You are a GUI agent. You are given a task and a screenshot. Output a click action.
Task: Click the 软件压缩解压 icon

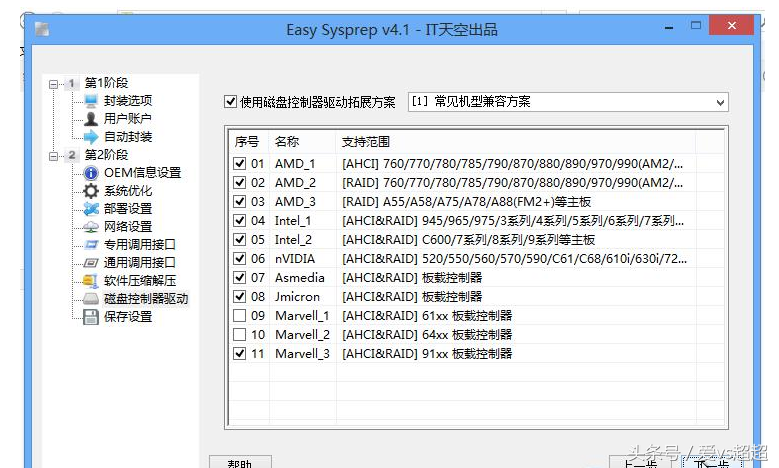[91, 281]
